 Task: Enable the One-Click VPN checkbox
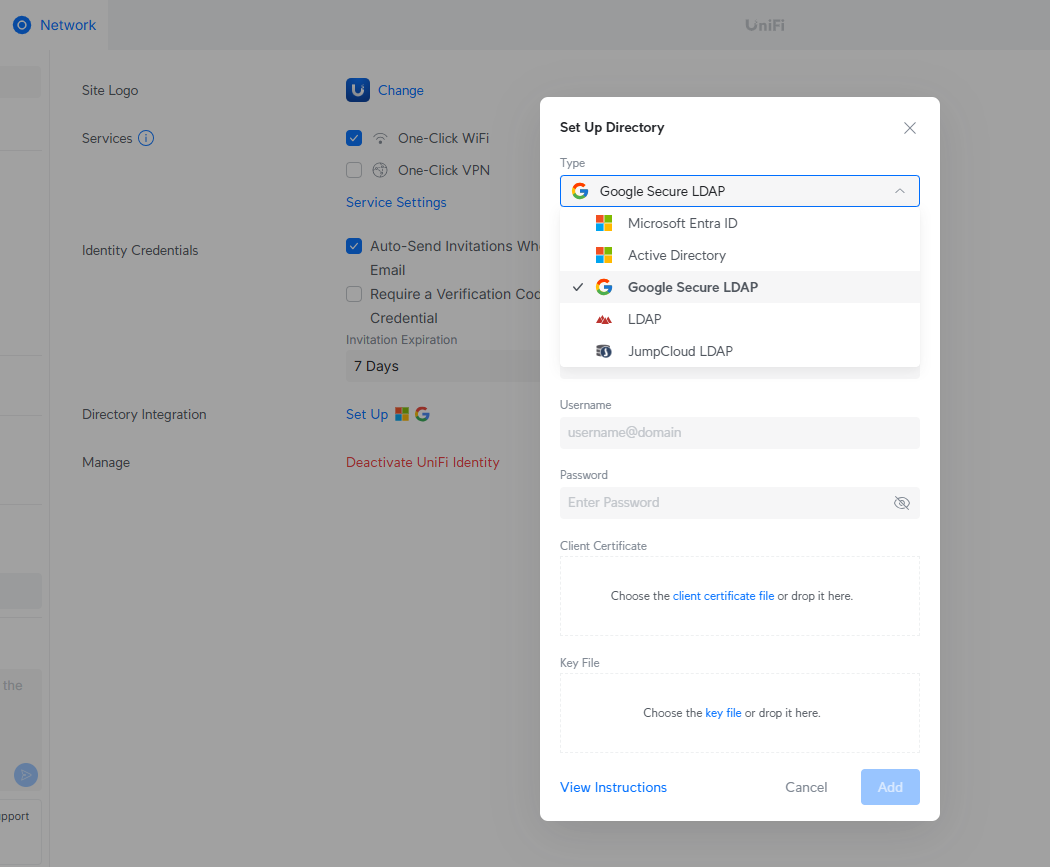[x=354, y=170]
